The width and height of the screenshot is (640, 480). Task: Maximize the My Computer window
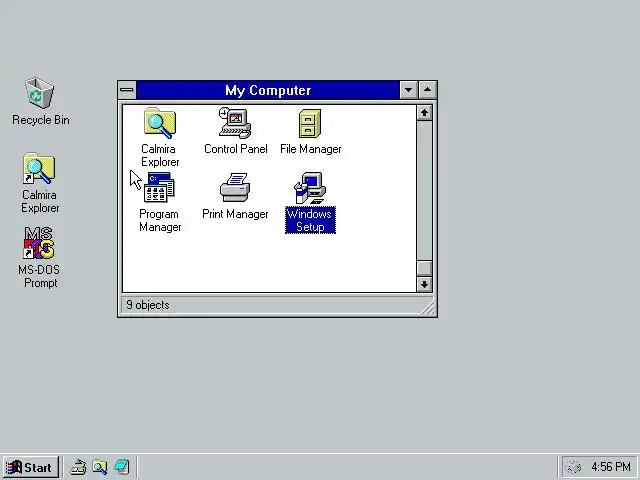coord(427,90)
